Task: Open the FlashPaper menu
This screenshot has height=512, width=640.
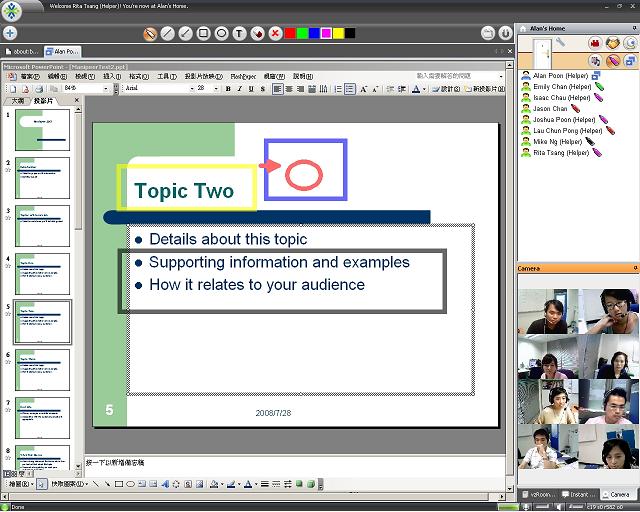Action: 243,76
